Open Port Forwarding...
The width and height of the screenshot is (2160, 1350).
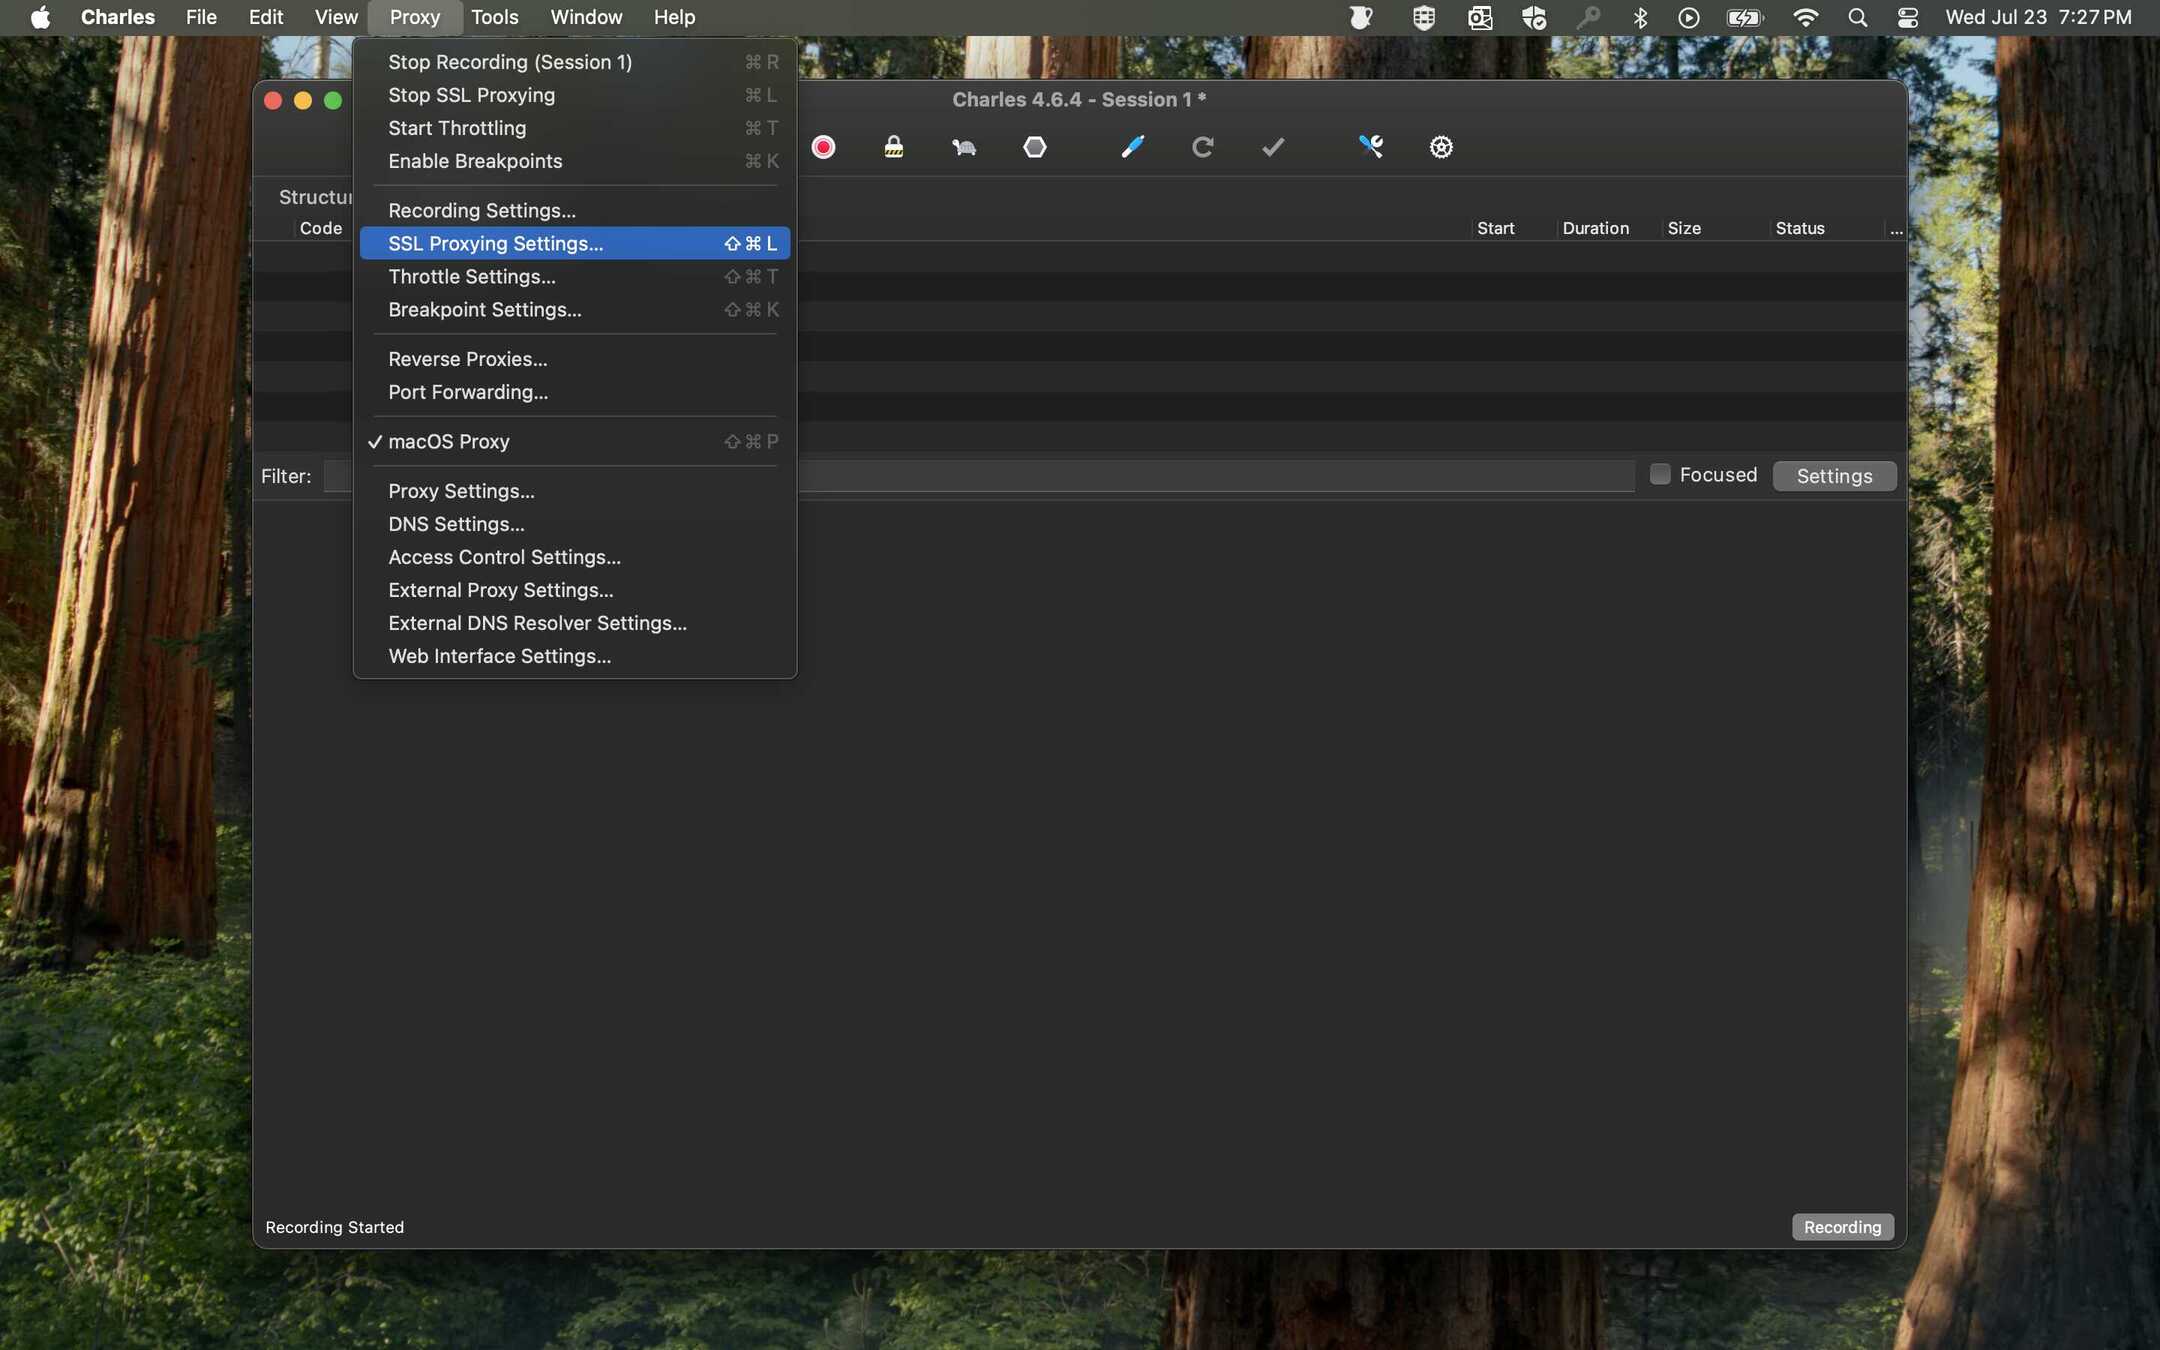point(575,392)
